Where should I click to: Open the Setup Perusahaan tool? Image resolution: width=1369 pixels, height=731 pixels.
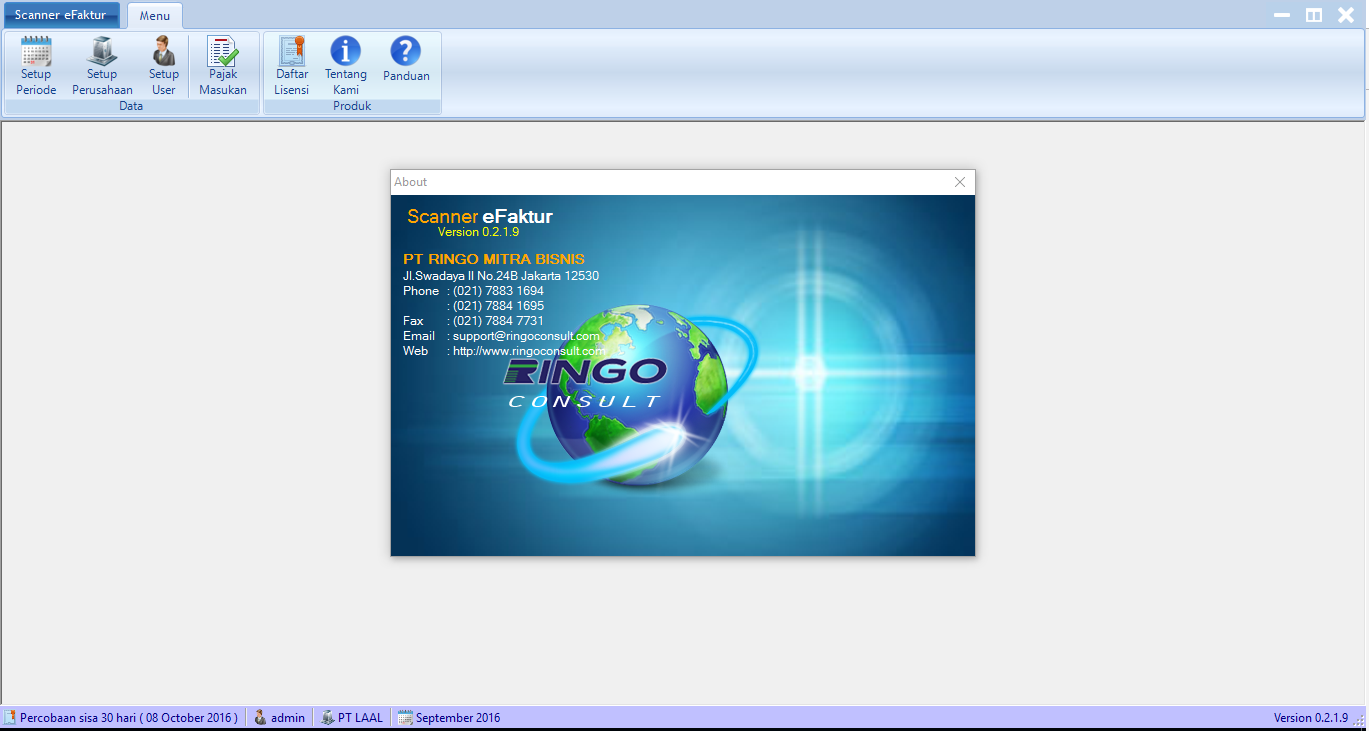(102, 66)
